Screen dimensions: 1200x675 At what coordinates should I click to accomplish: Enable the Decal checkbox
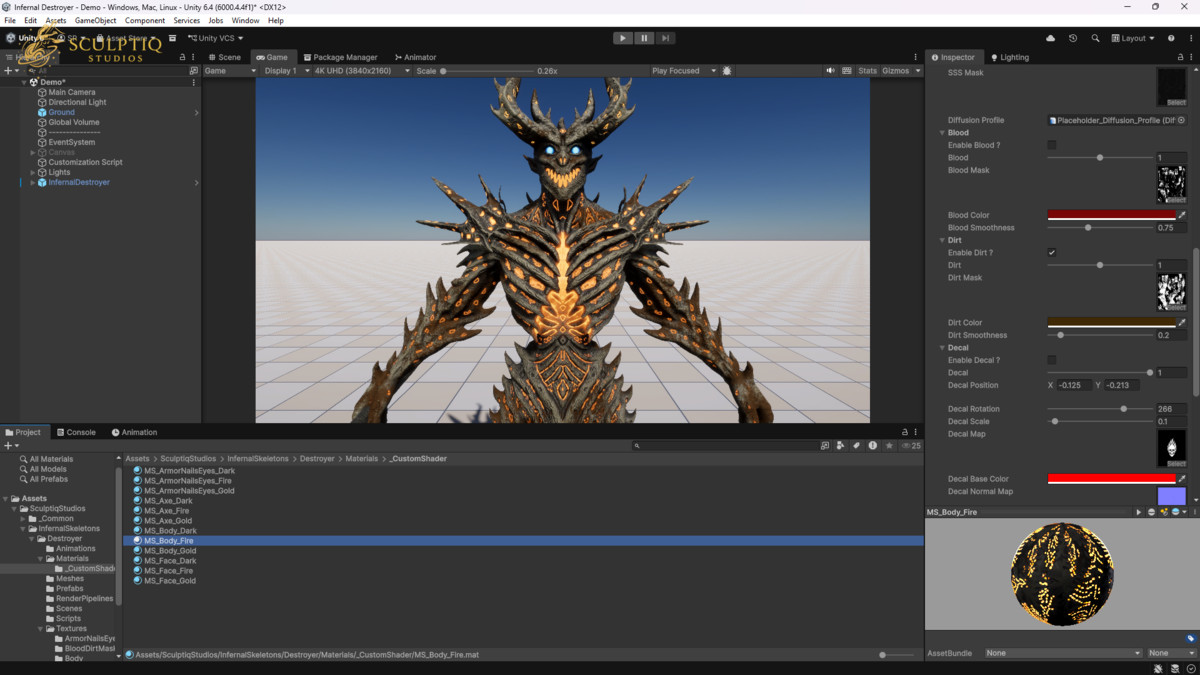coord(1051,360)
